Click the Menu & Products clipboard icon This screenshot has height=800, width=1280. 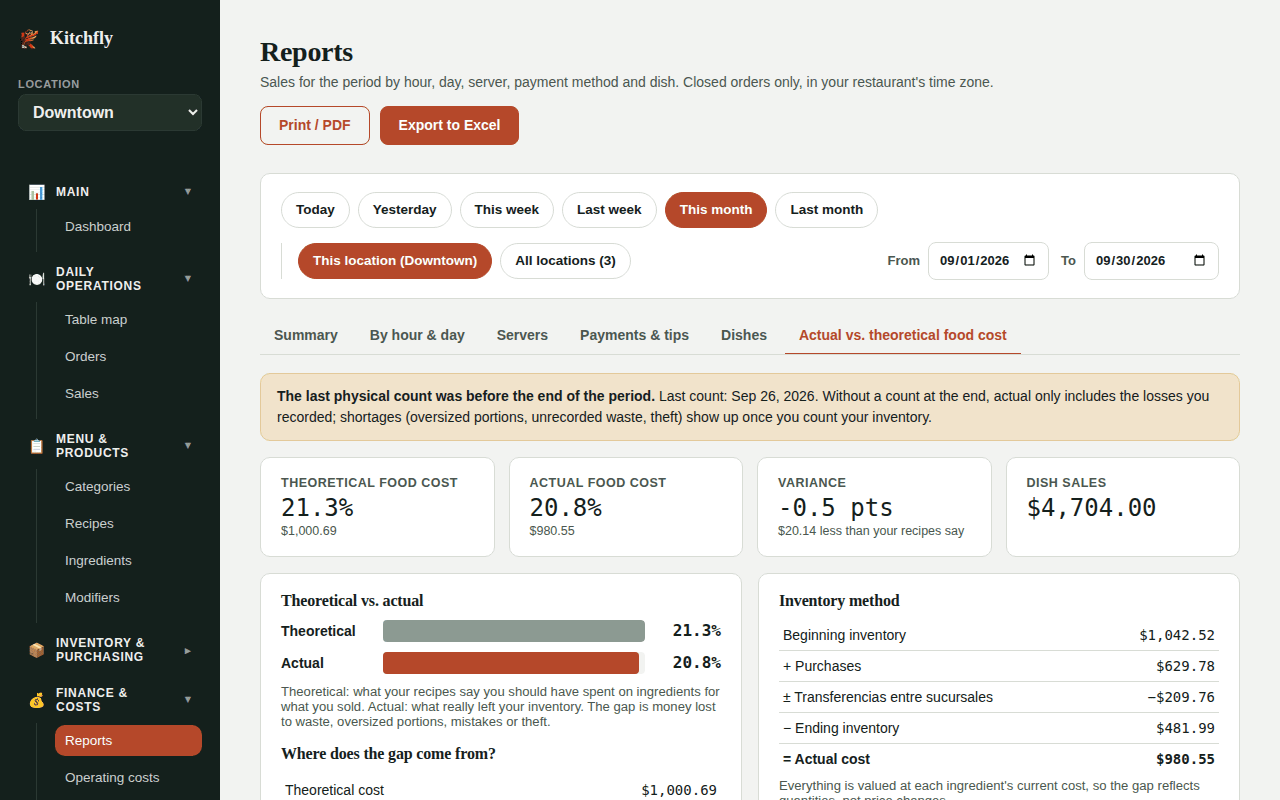point(37,446)
